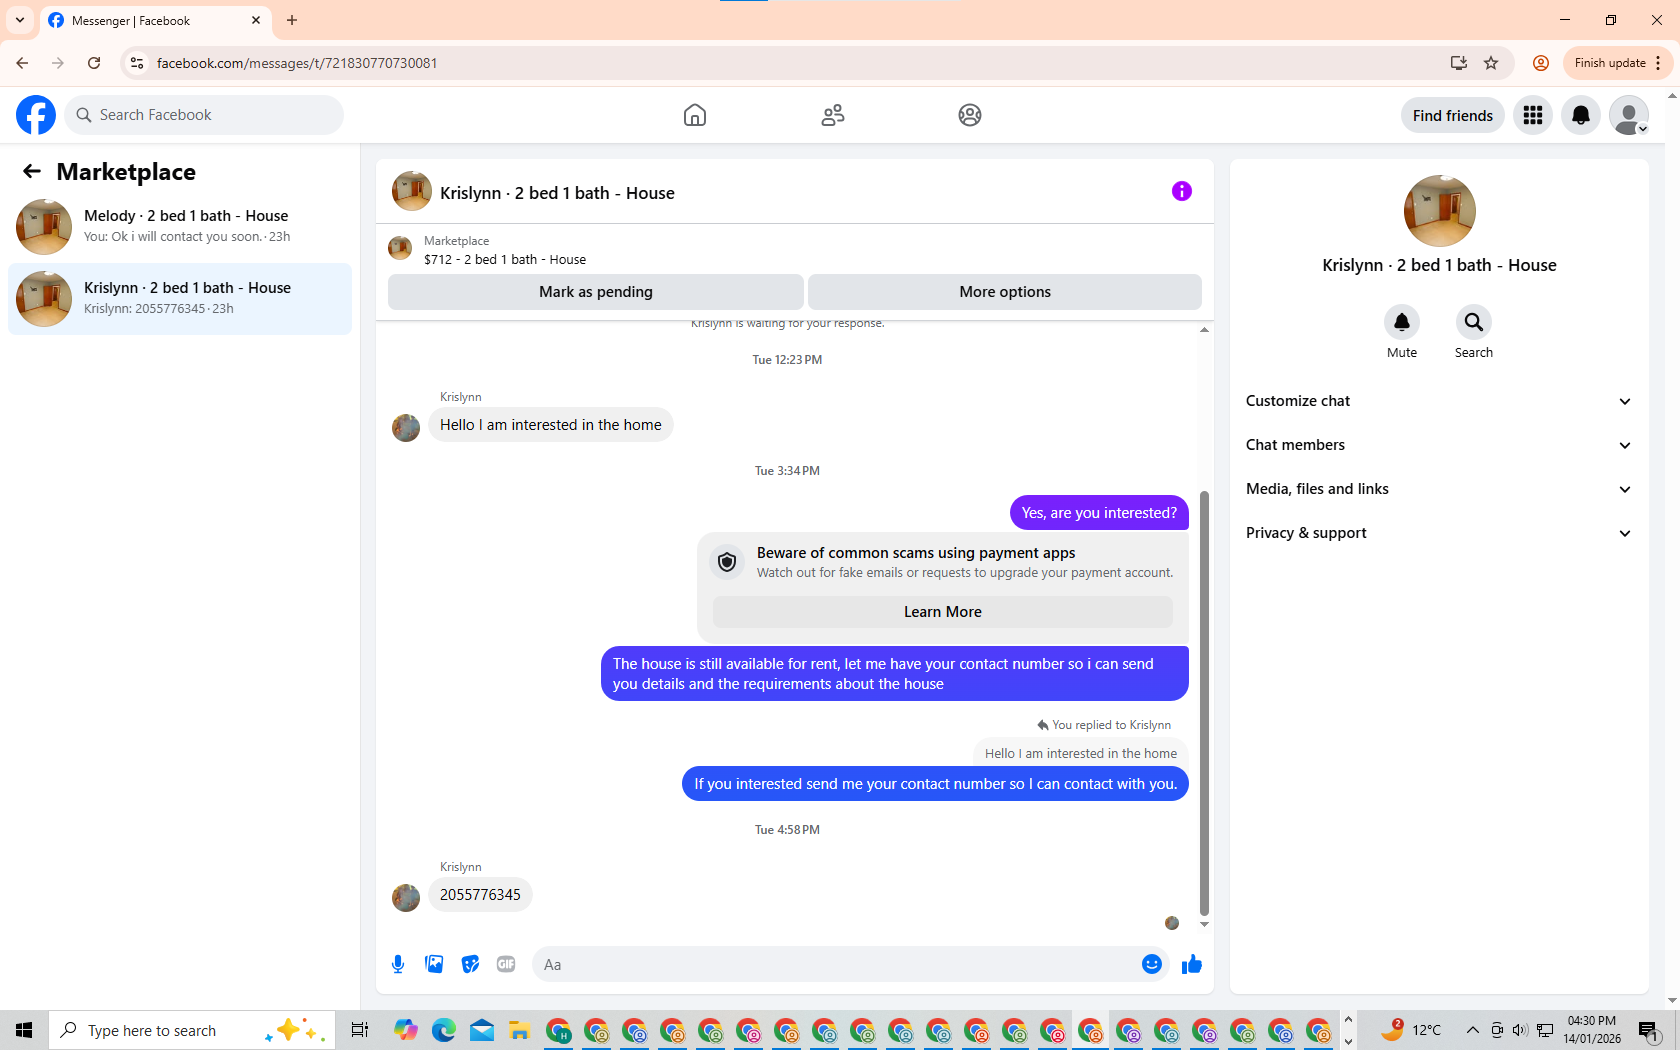Click Learn More about scams
Image resolution: width=1680 pixels, height=1050 pixels.
pyautogui.click(x=943, y=612)
